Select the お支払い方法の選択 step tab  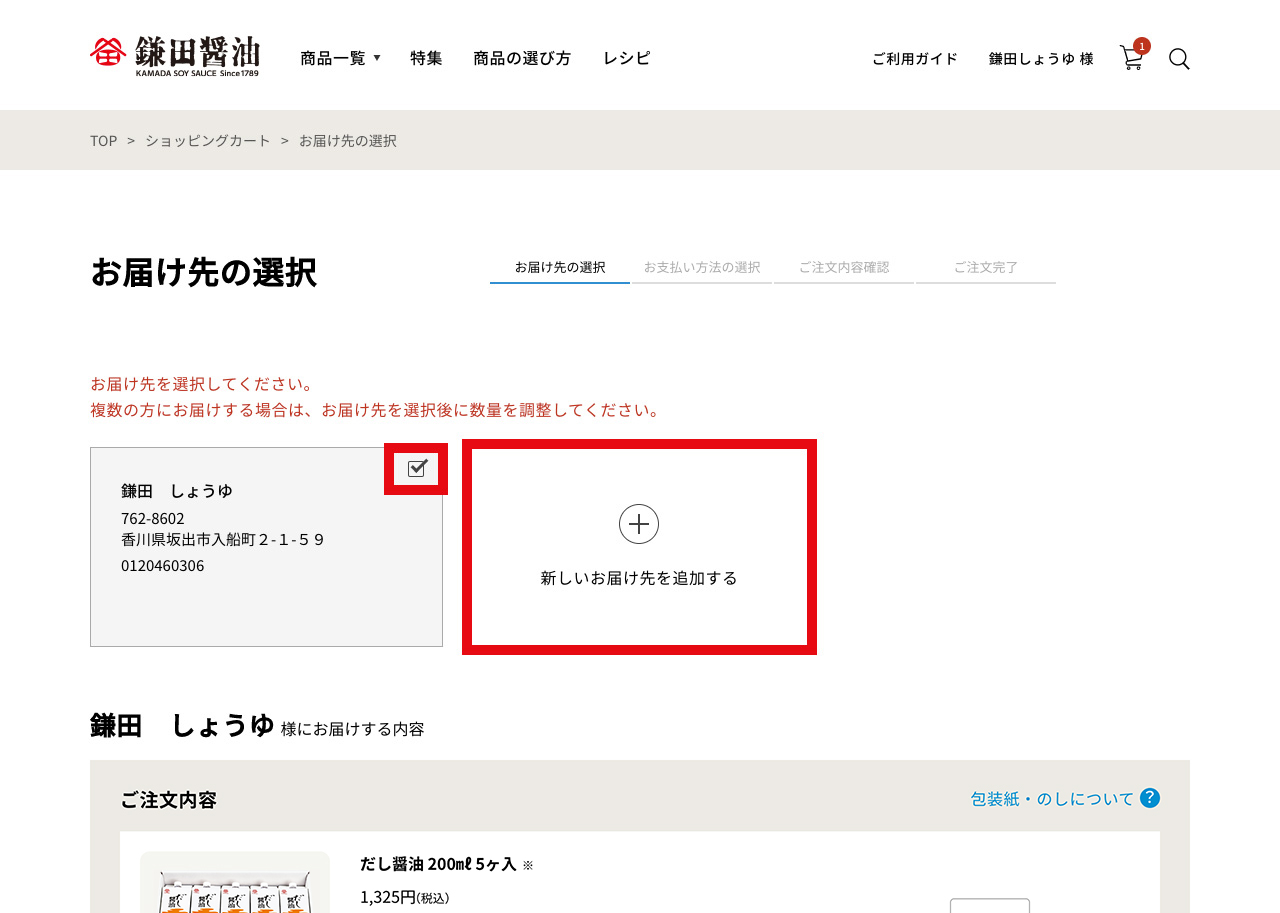702,268
